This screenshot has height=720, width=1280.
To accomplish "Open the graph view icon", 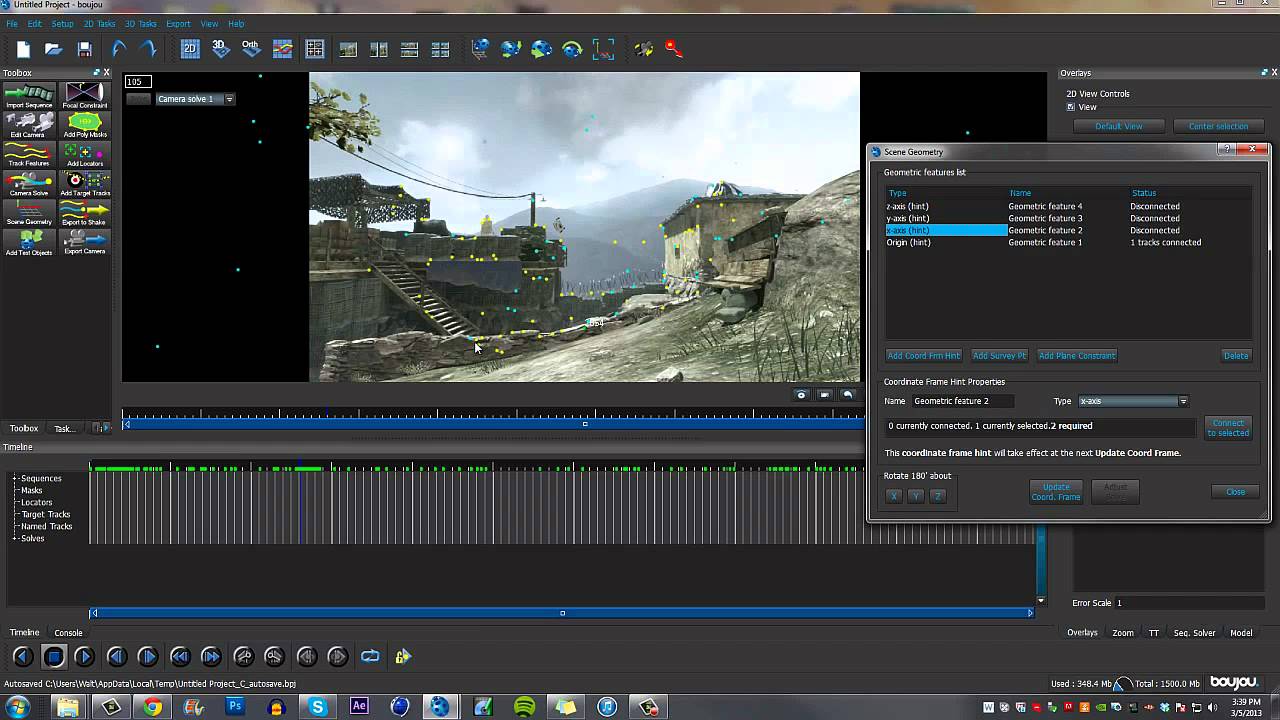I will point(282,48).
